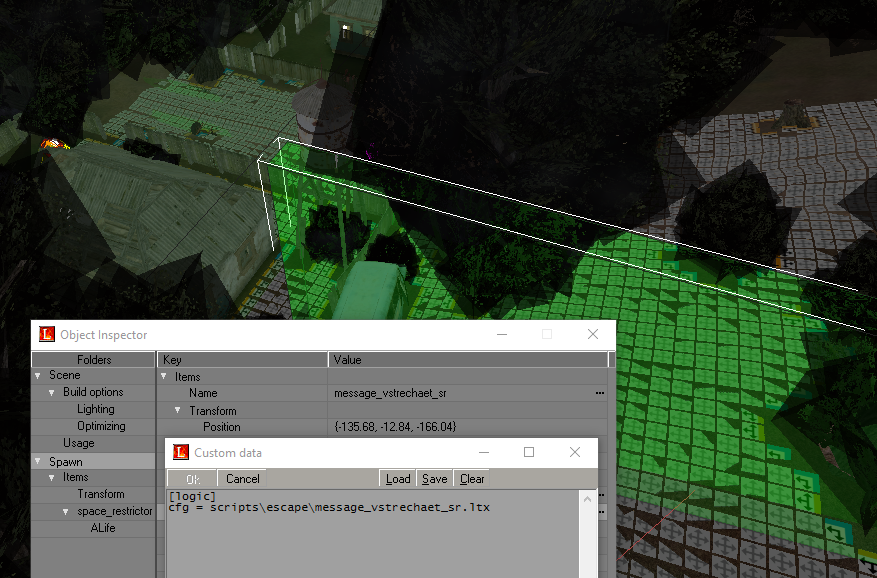Load a custom data file
The image size is (877, 578).
[397, 479]
